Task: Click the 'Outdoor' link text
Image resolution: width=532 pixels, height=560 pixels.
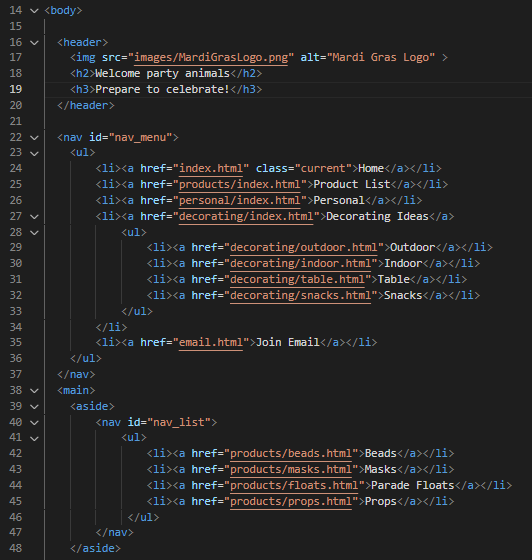Action: coord(412,247)
